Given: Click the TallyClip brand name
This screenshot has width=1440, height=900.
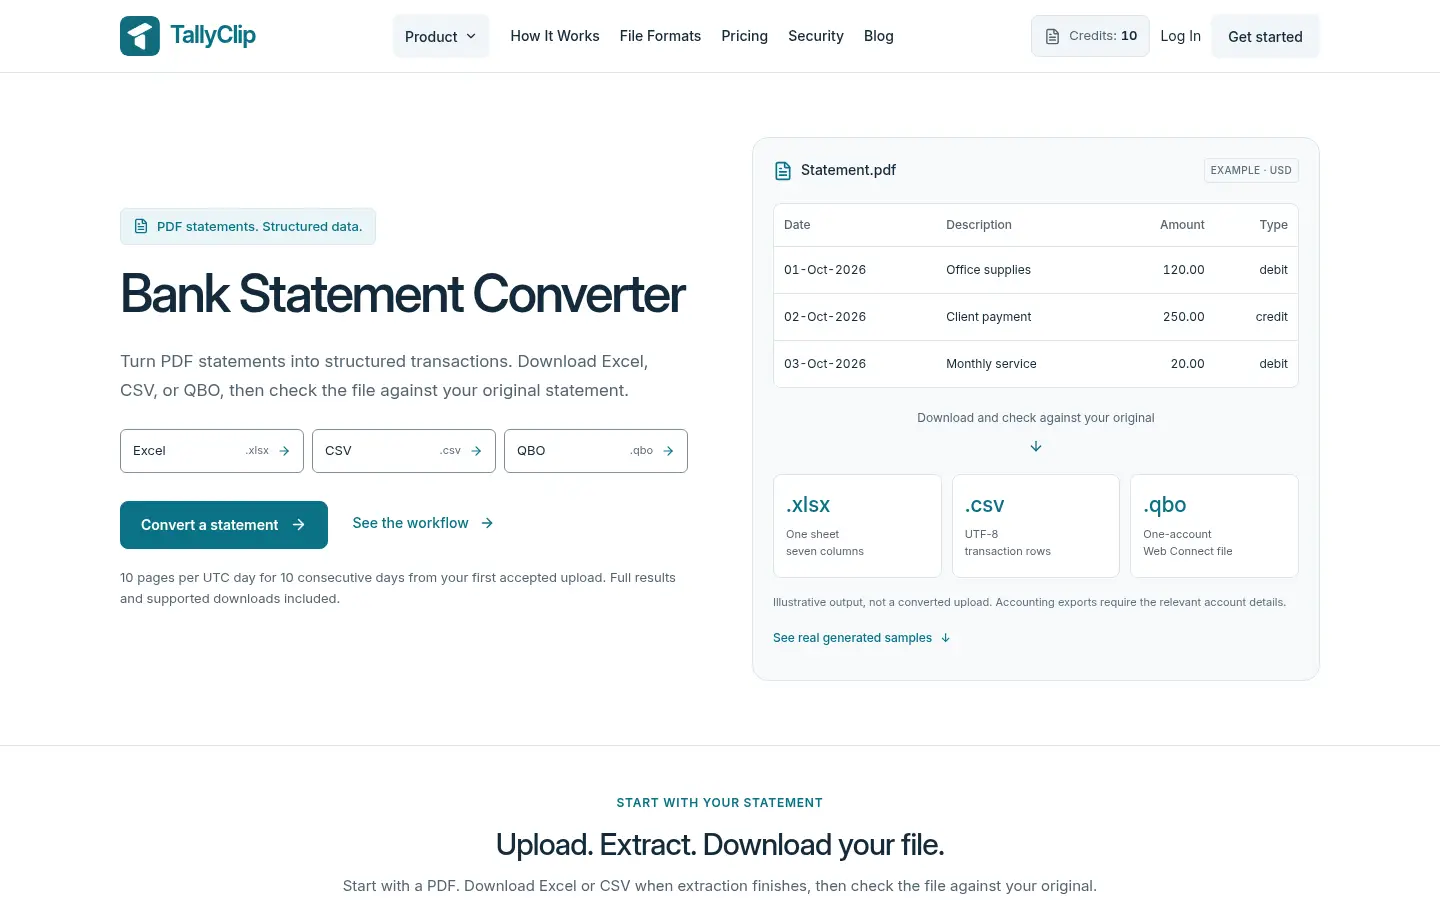Looking at the screenshot, I should pyautogui.click(x=213, y=35).
